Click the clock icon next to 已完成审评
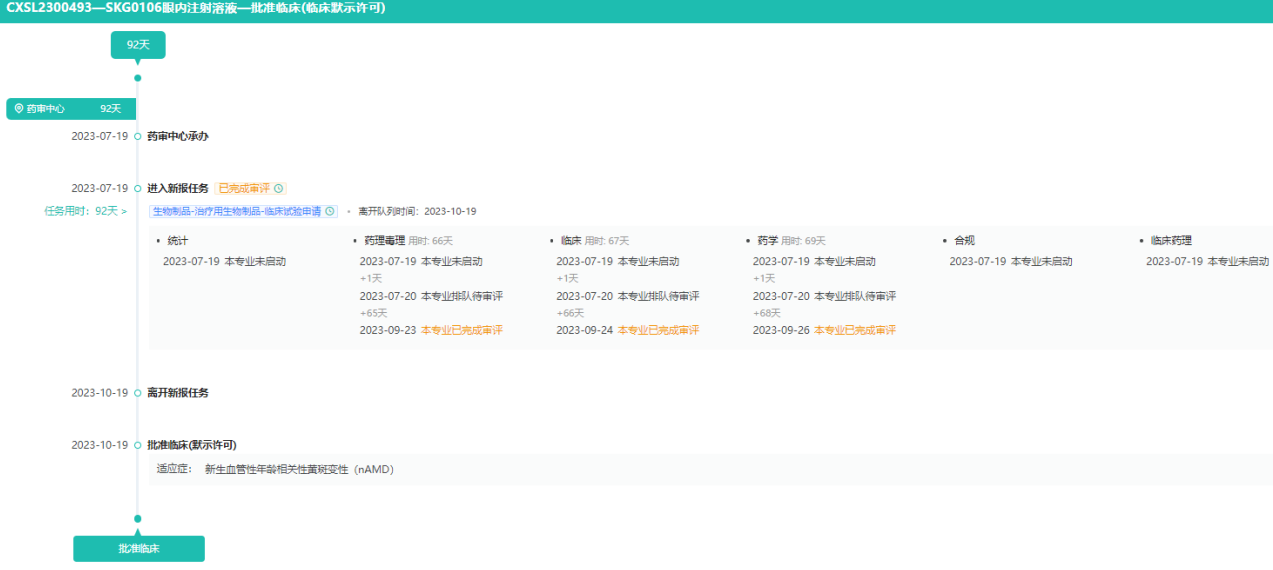Viewport: 1273px width, 570px height. [x=279, y=188]
